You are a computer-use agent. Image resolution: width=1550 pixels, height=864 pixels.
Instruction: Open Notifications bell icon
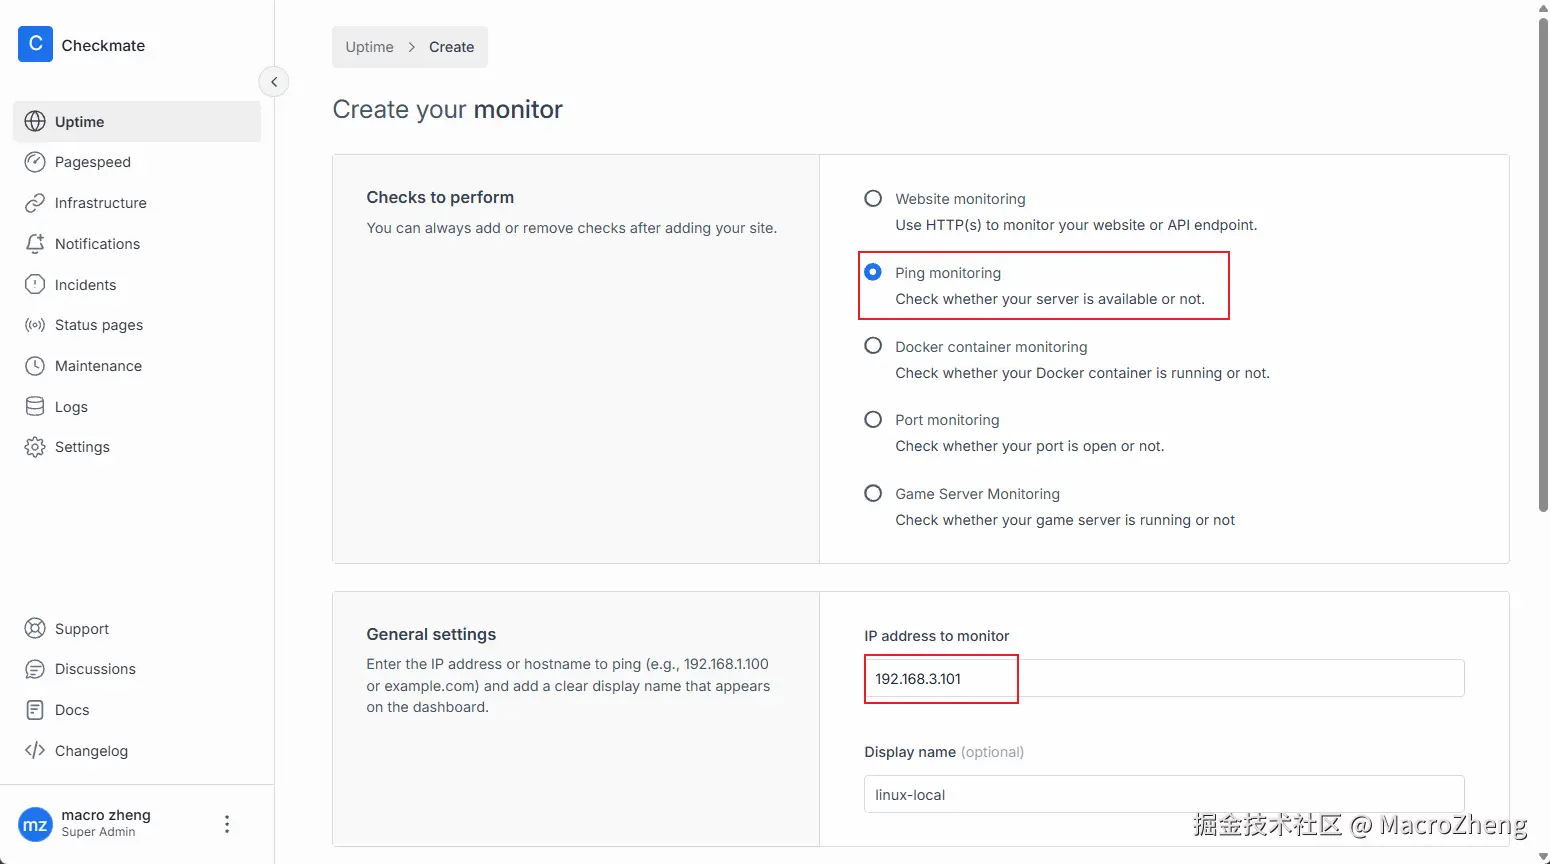35,244
